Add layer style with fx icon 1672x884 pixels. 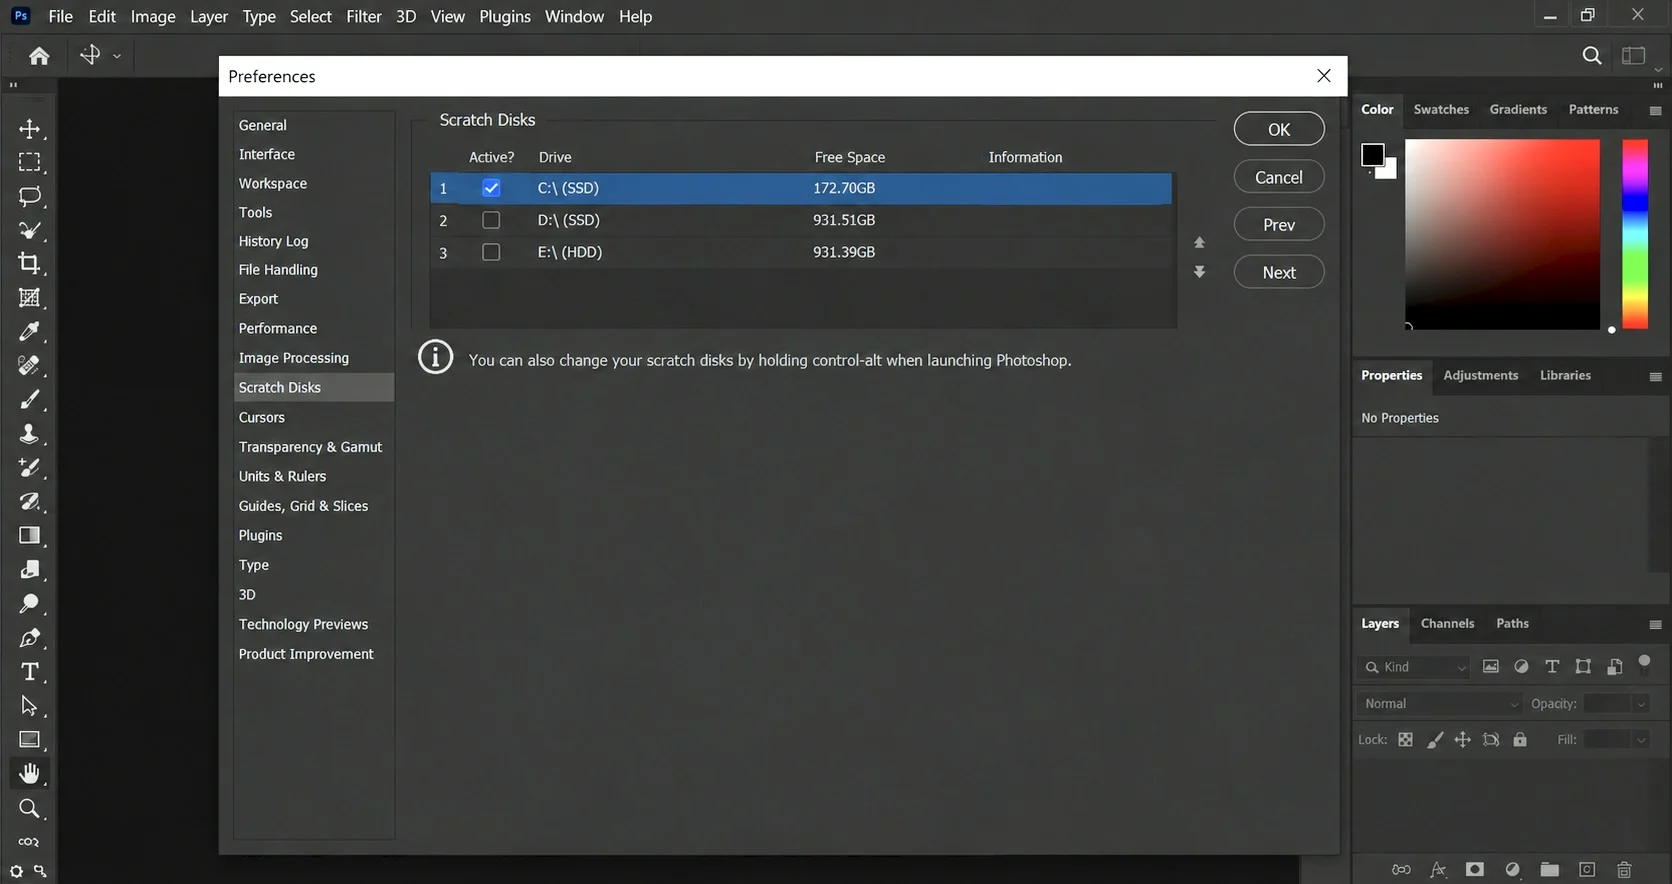(1438, 870)
